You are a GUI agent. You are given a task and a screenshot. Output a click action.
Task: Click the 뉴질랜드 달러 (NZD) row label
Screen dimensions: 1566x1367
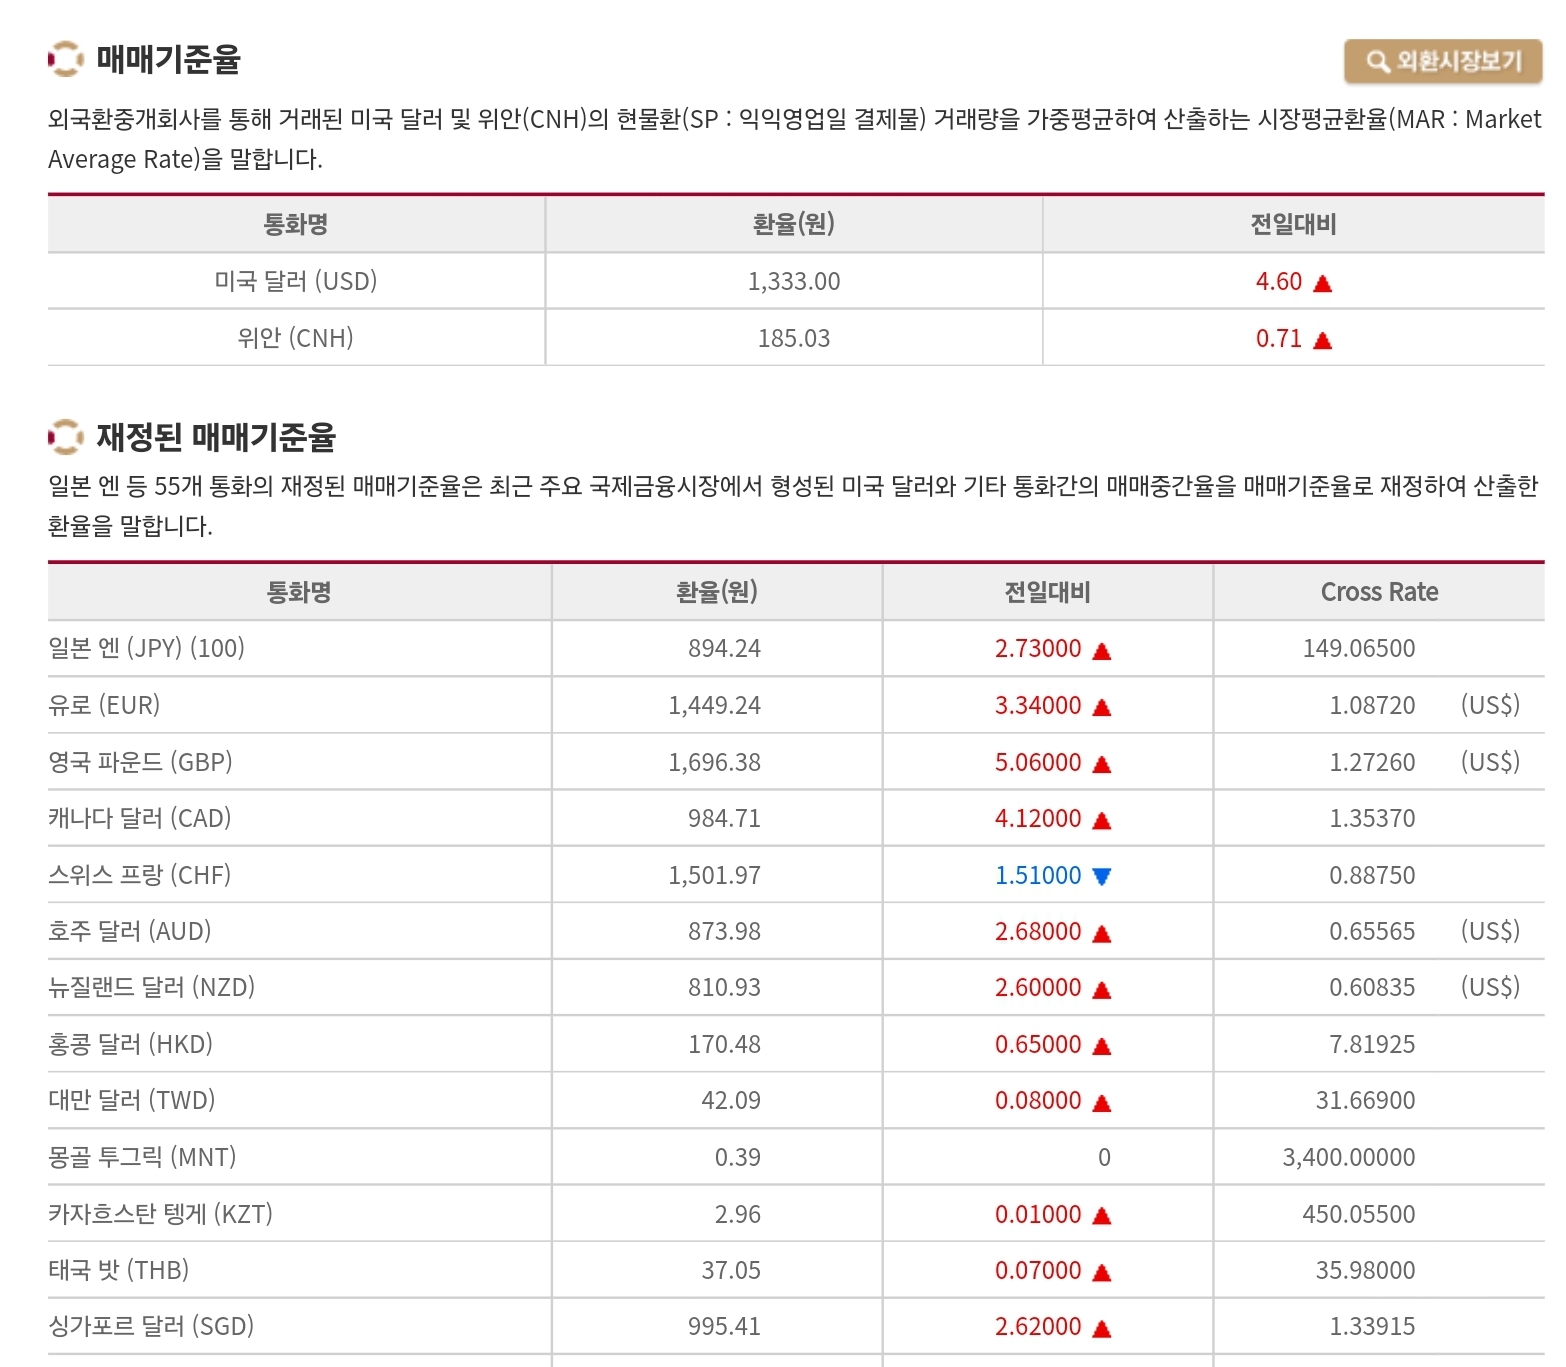[152, 987]
